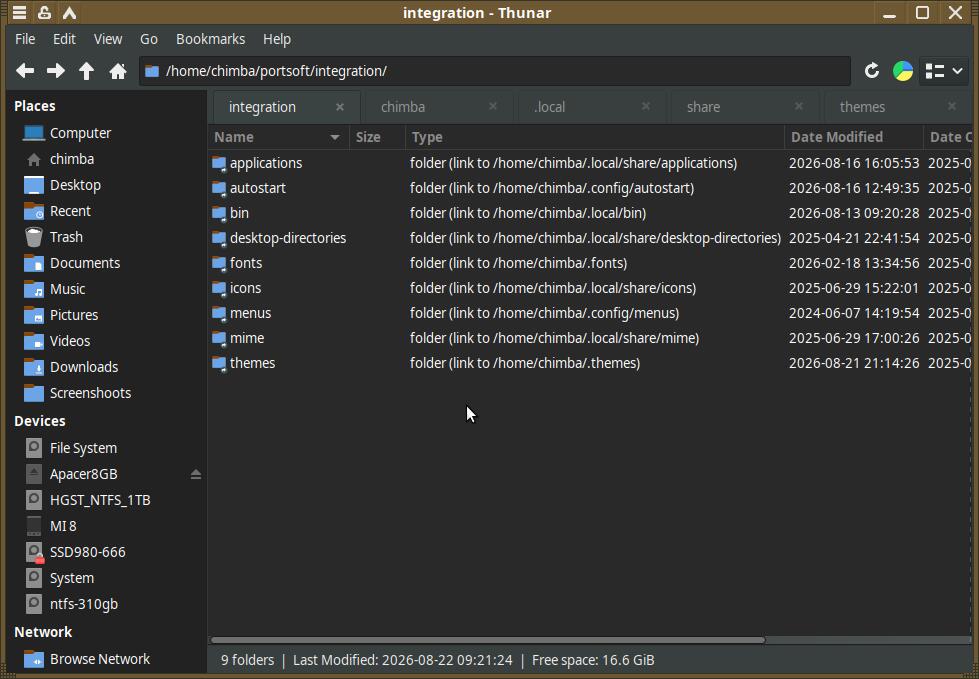Close the chimba tab
979x679 pixels.
(x=493, y=107)
